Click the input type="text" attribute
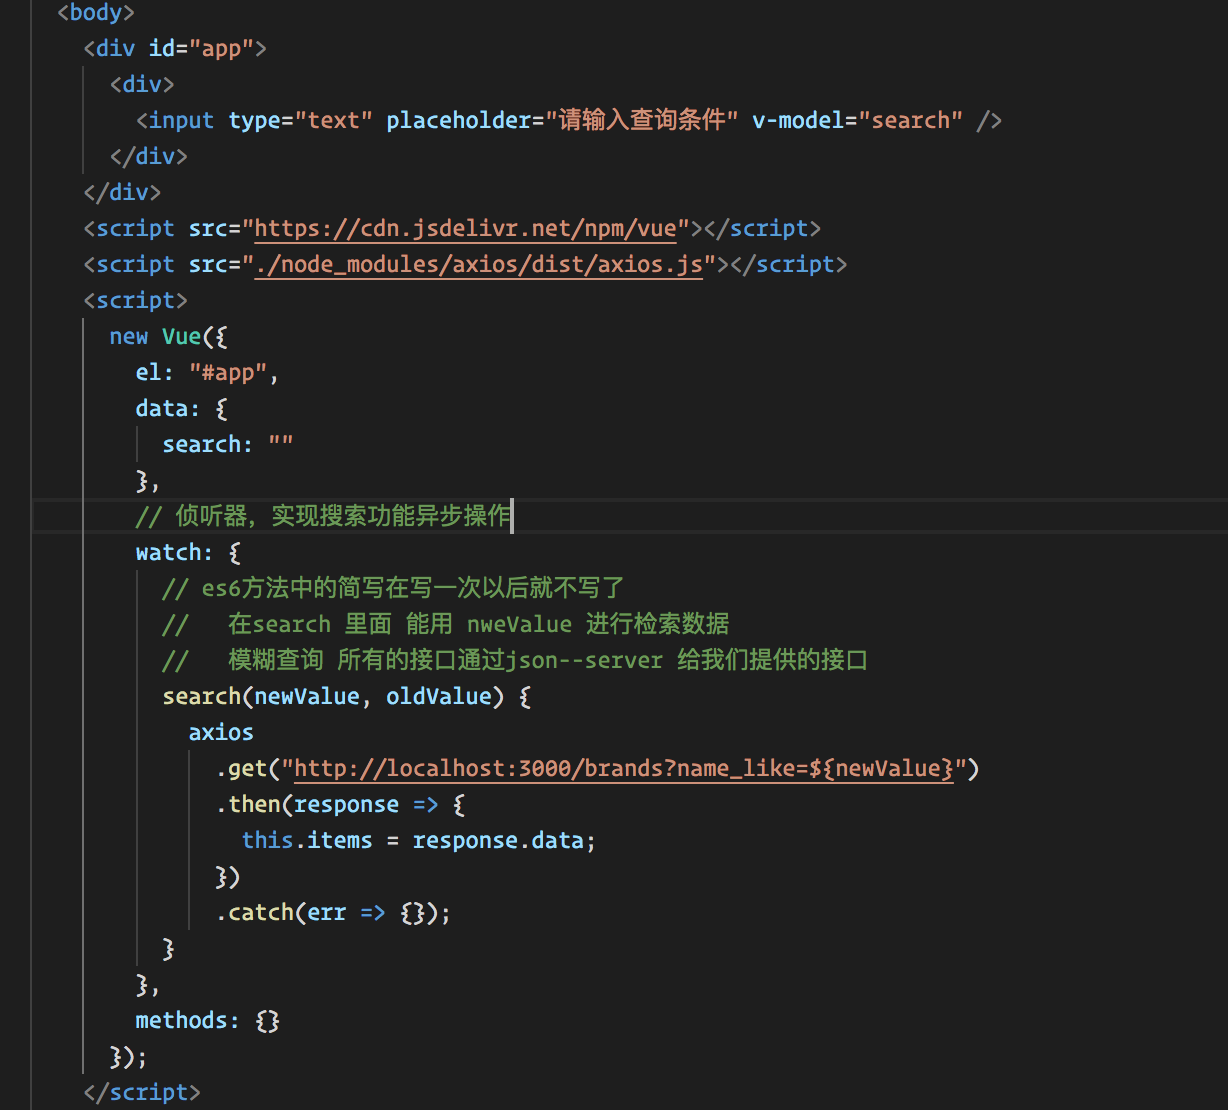This screenshot has height=1110, width=1228. [301, 120]
